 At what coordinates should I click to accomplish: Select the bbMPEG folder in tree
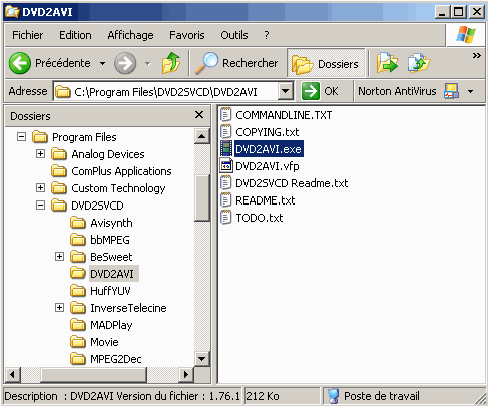[x=110, y=240]
